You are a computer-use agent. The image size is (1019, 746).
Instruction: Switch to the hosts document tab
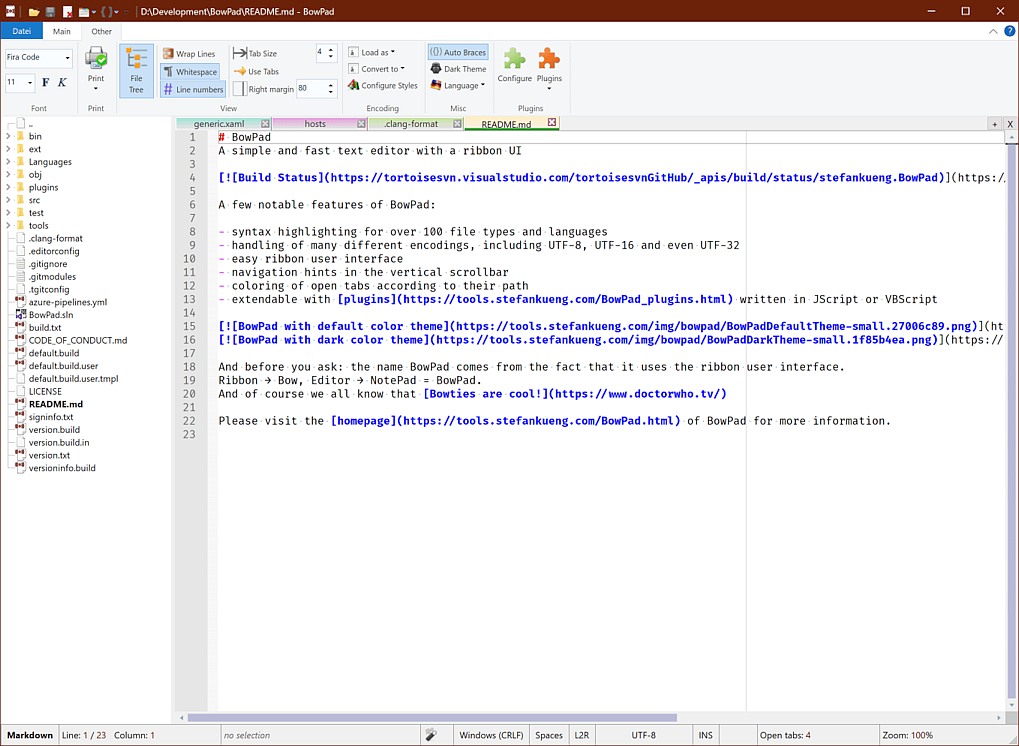coord(315,123)
